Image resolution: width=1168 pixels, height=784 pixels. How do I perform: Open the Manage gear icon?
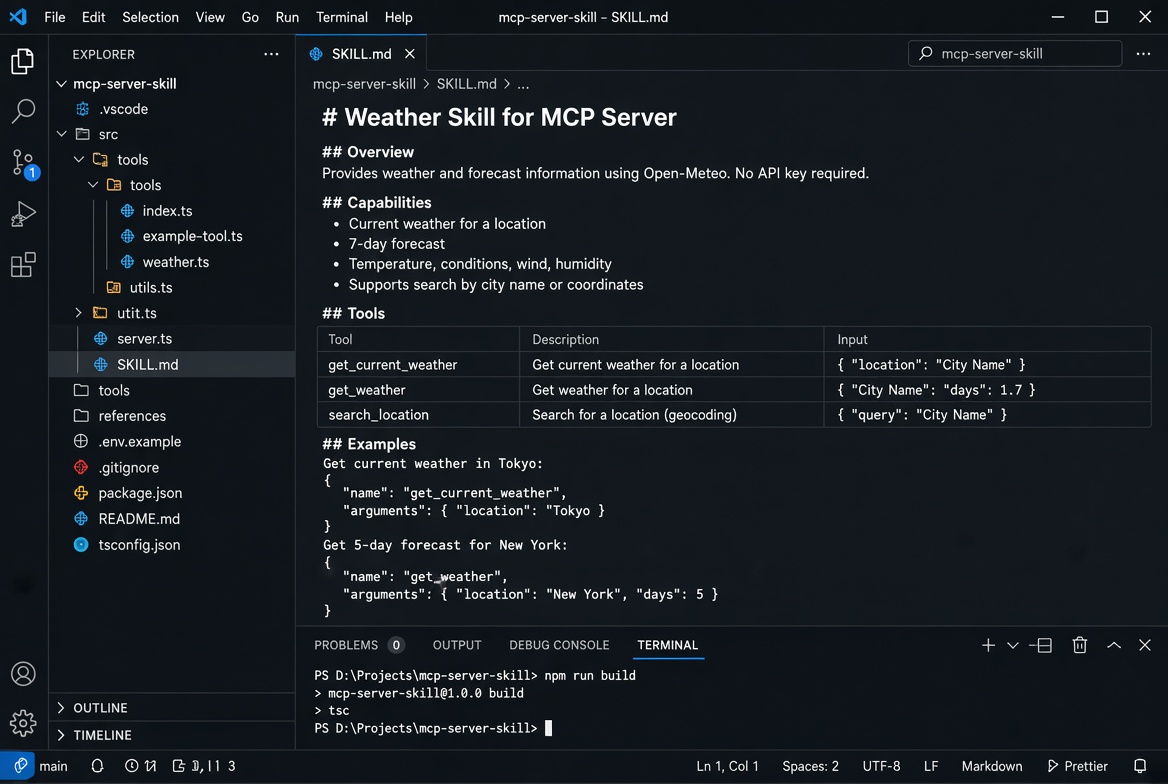point(23,722)
